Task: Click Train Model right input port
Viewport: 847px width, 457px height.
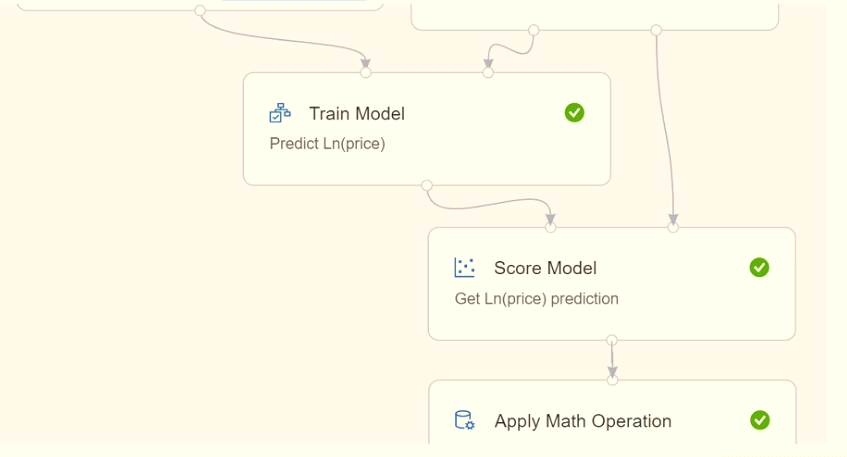Action: click(488, 72)
